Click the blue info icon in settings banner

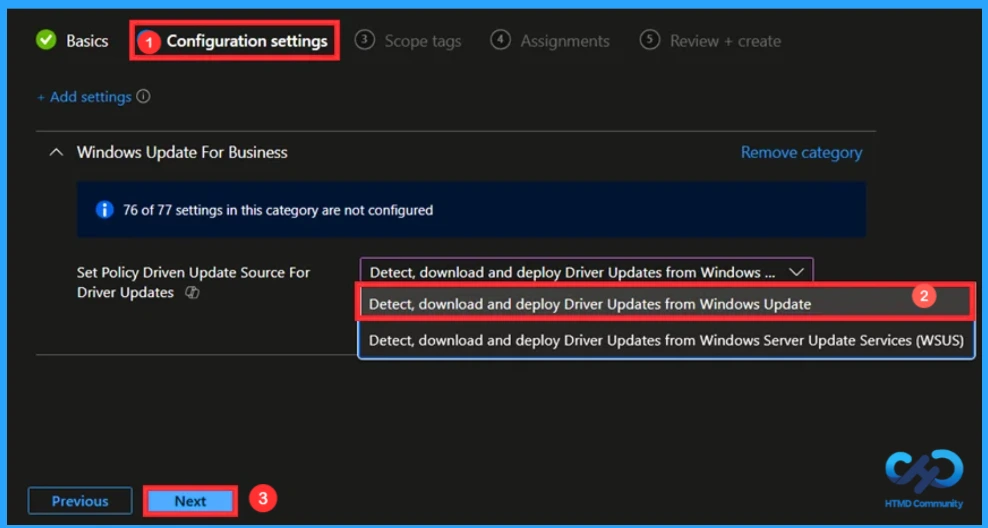[x=104, y=210]
